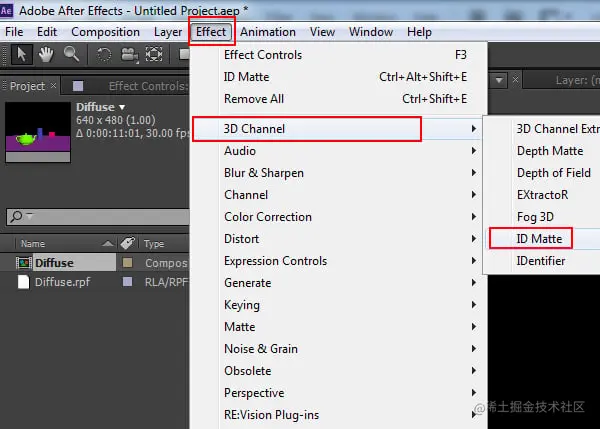Click the After Effects app icon
This screenshot has width=600, height=429.
(7, 10)
